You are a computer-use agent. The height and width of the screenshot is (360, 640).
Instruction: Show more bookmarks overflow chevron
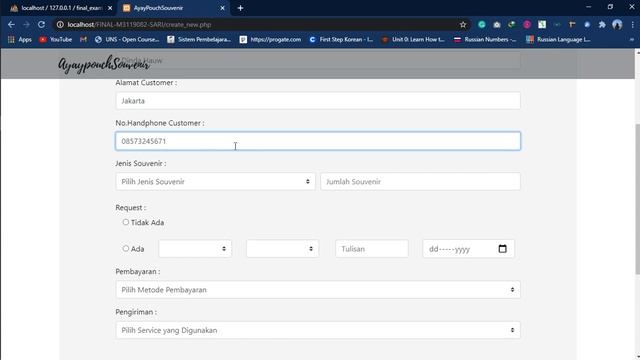point(632,40)
